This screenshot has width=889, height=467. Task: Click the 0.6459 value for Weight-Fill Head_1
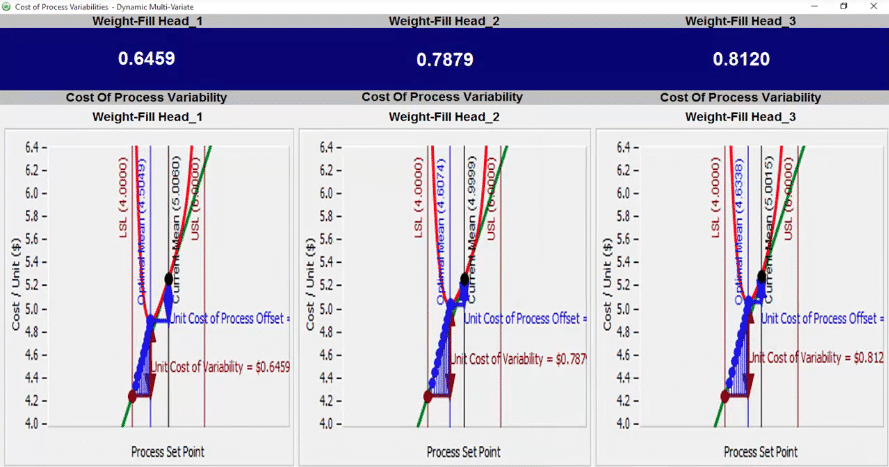[x=146, y=59]
